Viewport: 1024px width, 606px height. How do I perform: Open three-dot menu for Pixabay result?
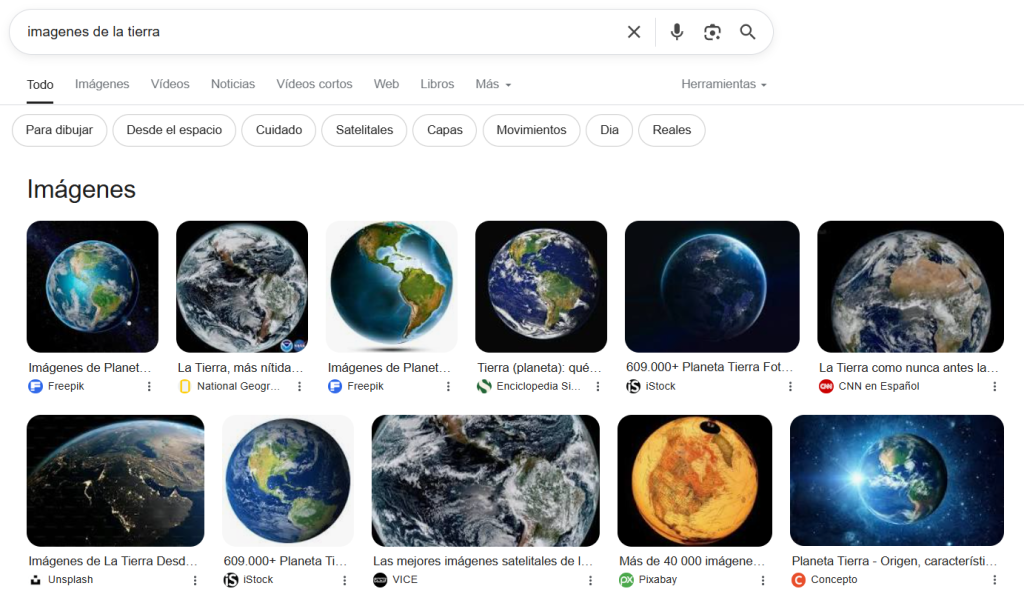(763, 580)
